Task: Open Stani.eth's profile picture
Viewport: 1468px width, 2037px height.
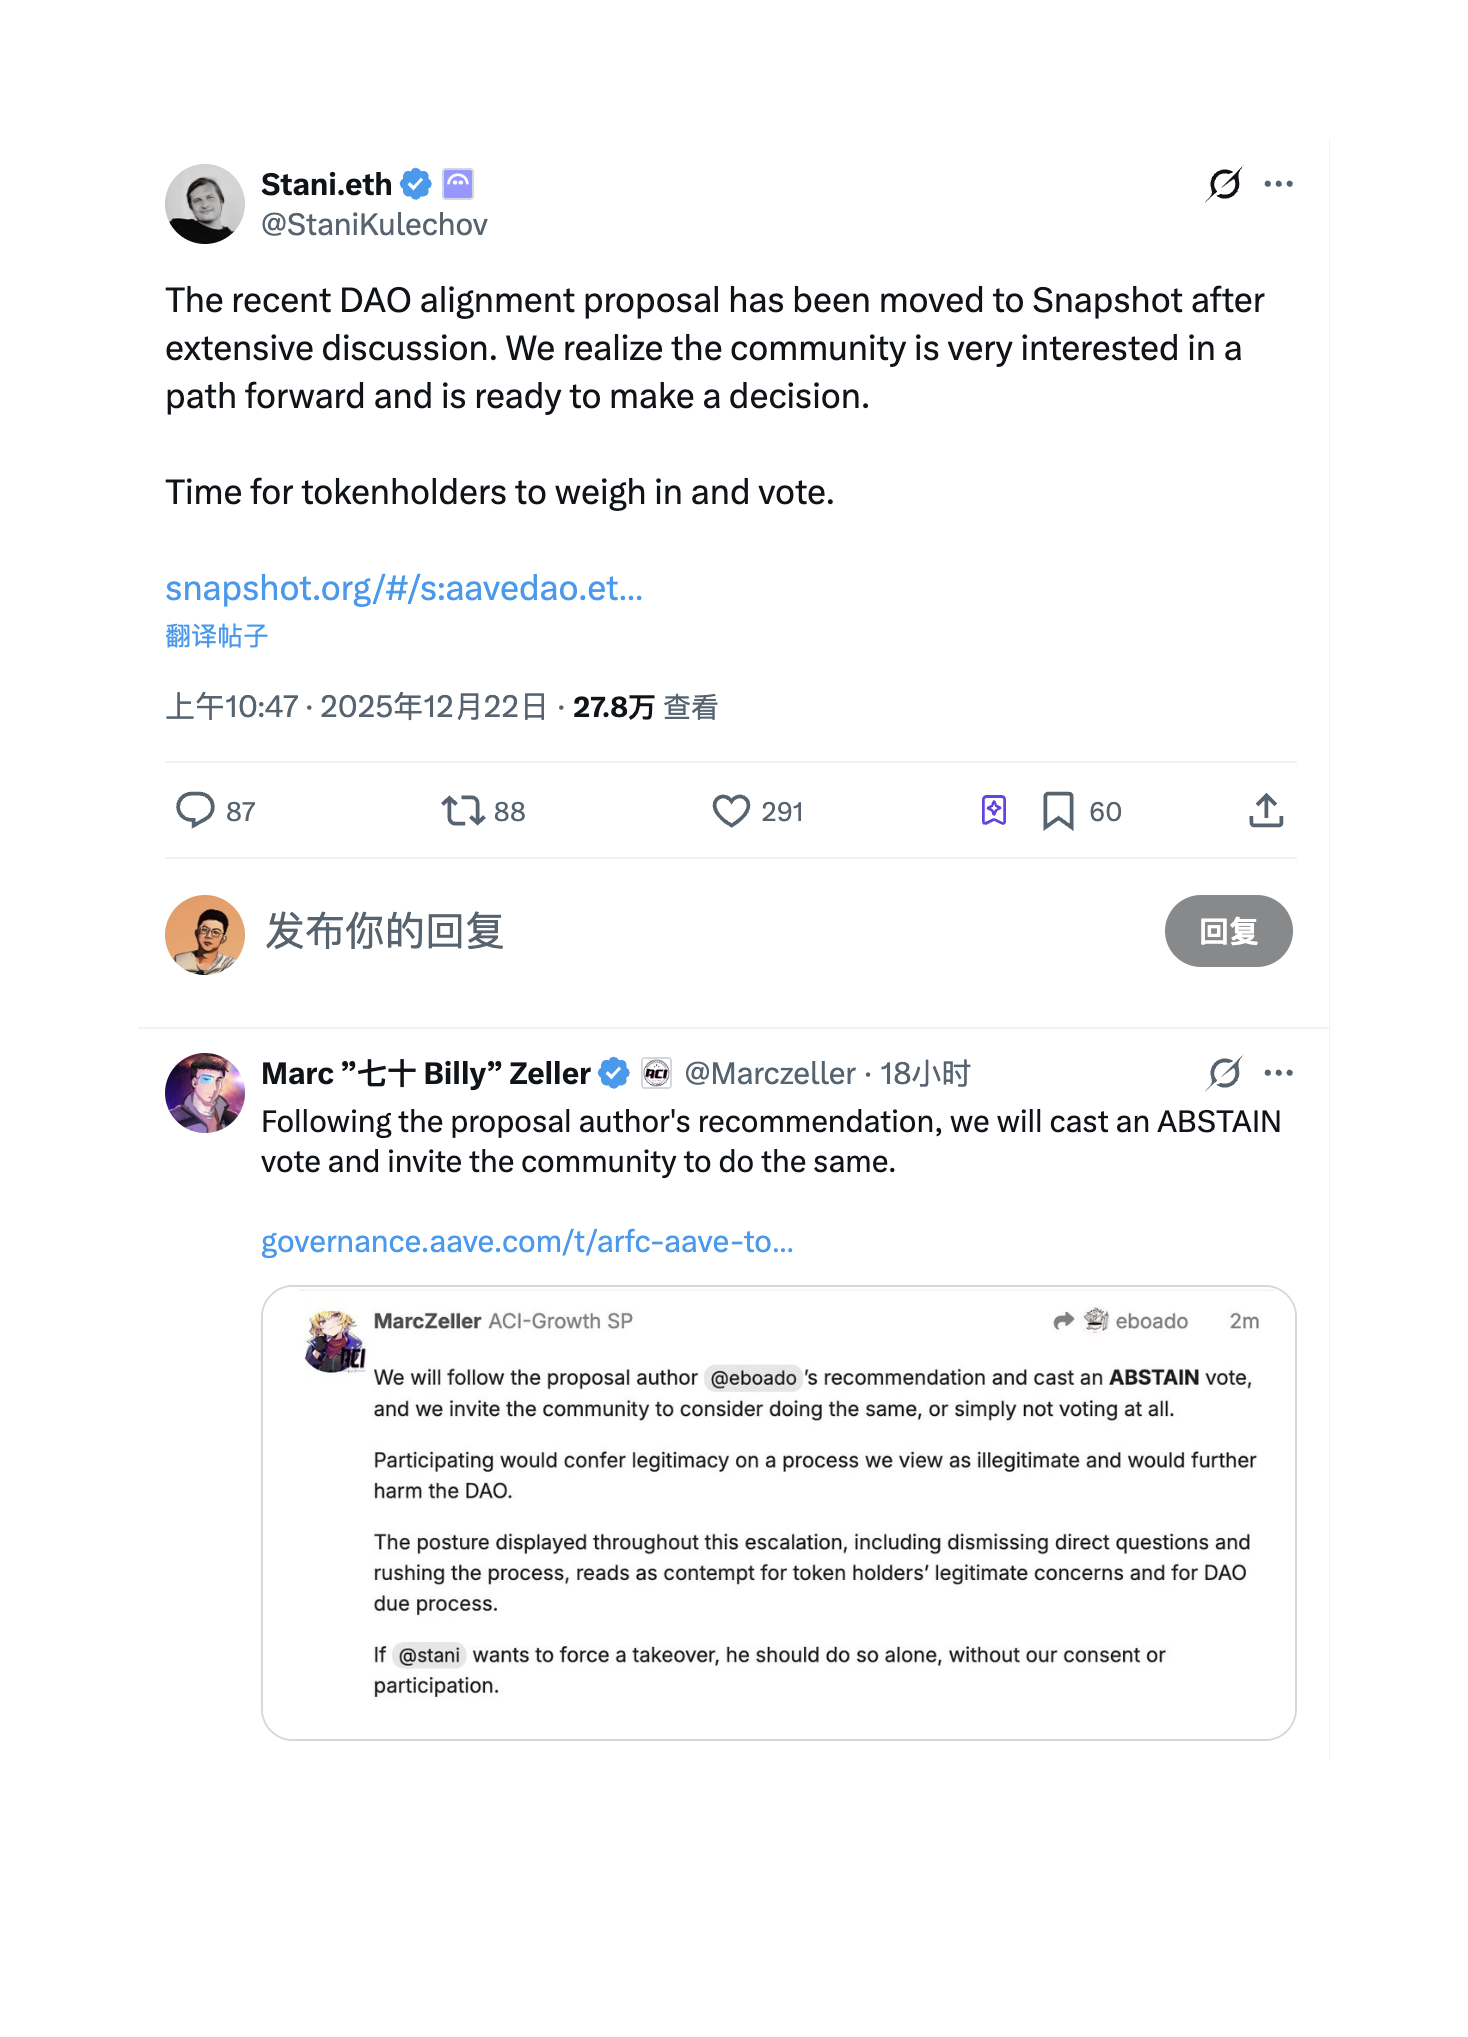Action: [205, 204]
